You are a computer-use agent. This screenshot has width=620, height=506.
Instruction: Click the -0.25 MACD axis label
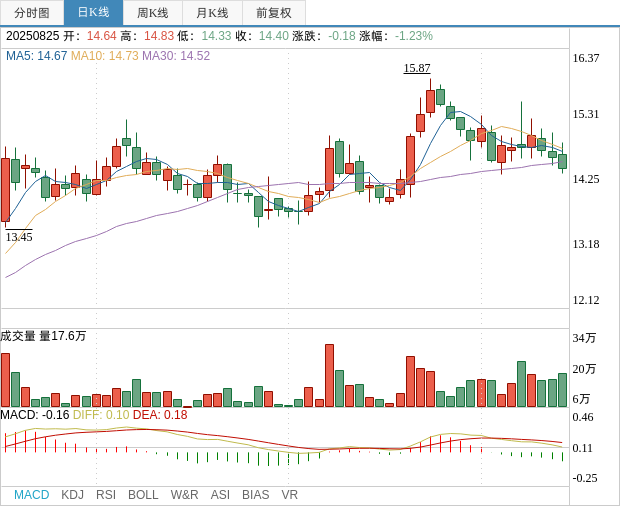coord(584,478)
